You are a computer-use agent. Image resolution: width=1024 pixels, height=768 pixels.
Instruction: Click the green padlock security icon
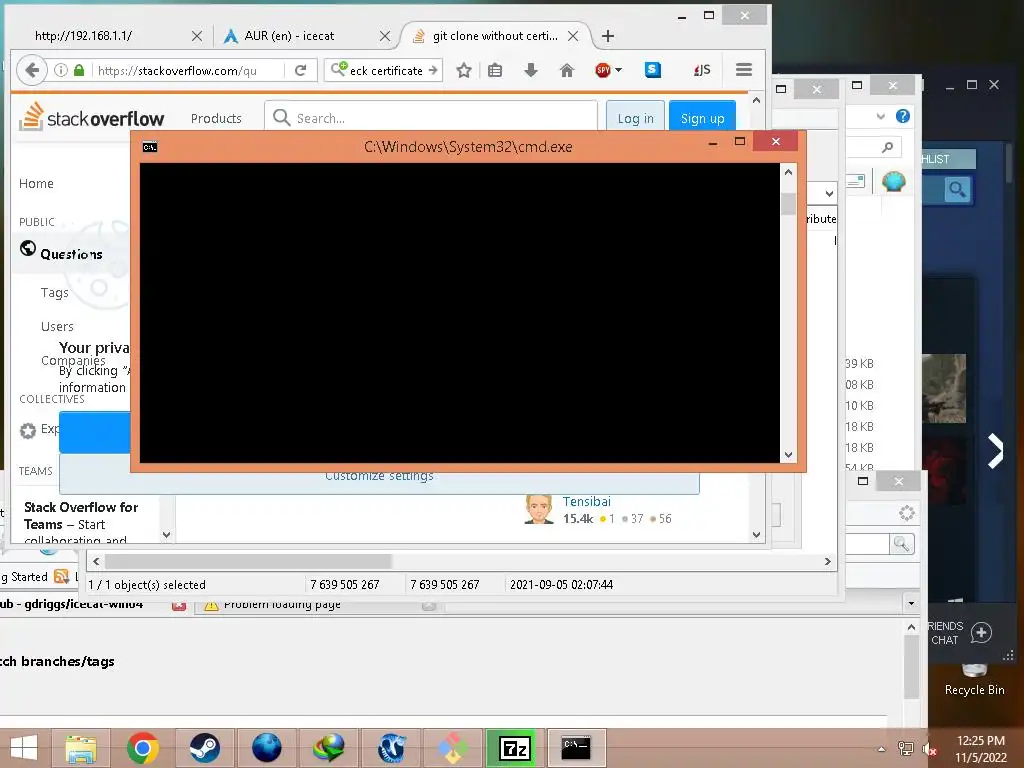pos(79,70)
